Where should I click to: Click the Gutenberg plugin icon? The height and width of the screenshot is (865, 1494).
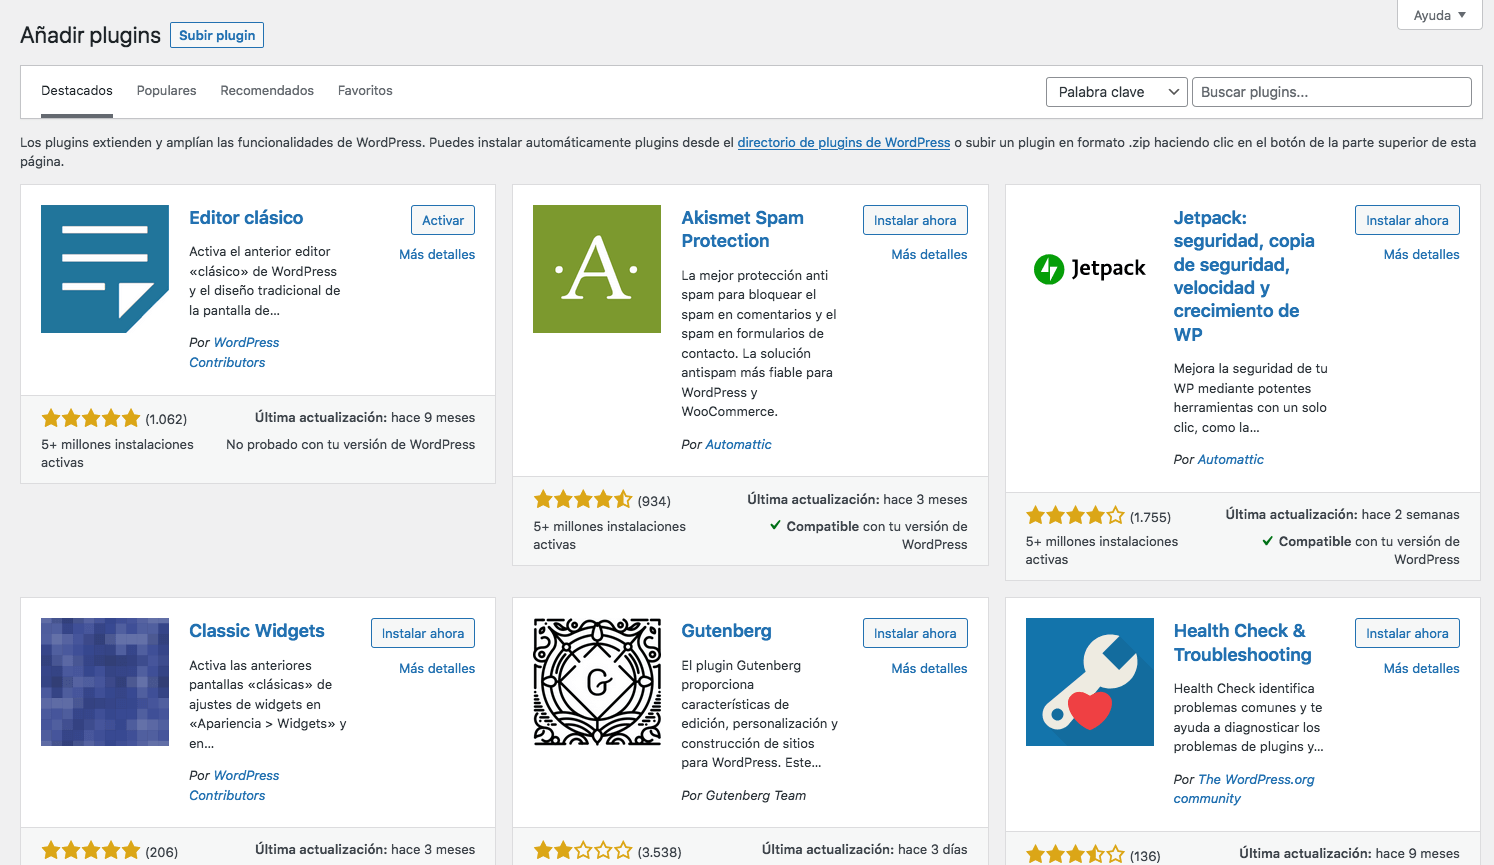(597, 682)
